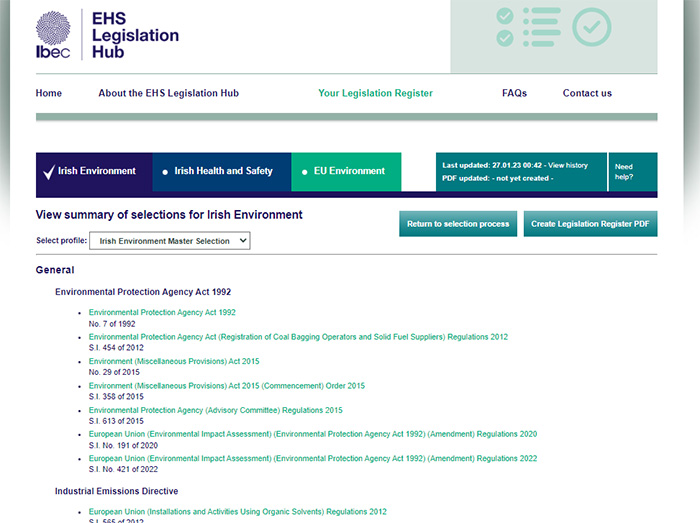Image resolution: width=700 pixels, height=523 pixels.
Task: Open Environment (Miscellaneous Provisions) Act 2015 link
Action: pos(174,361)
